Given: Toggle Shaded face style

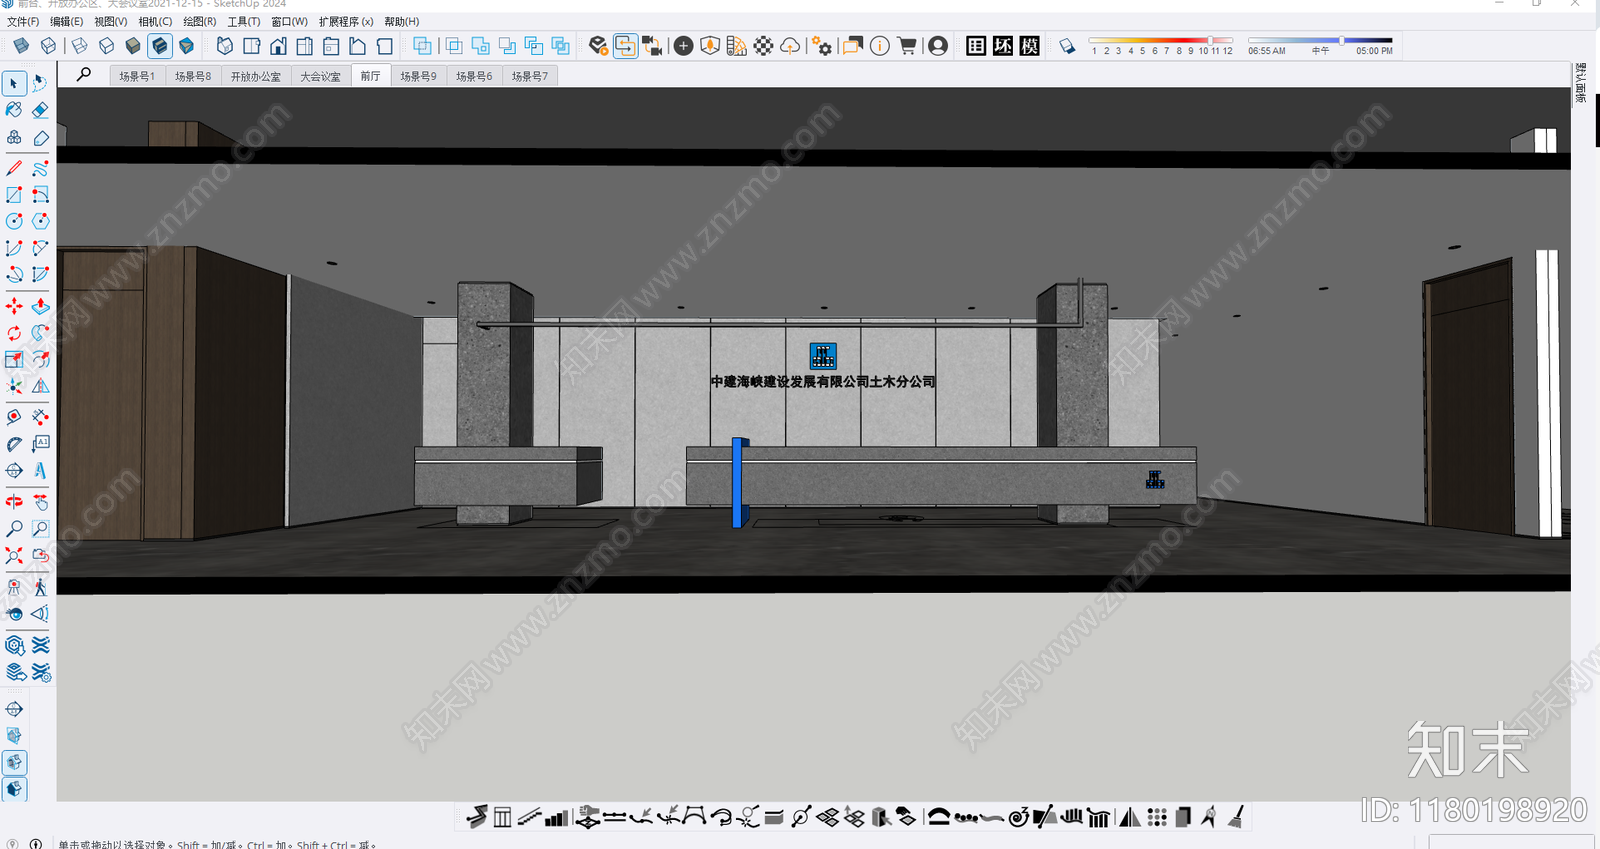Looking at the screenshot, I should click(x=133, y=46).
